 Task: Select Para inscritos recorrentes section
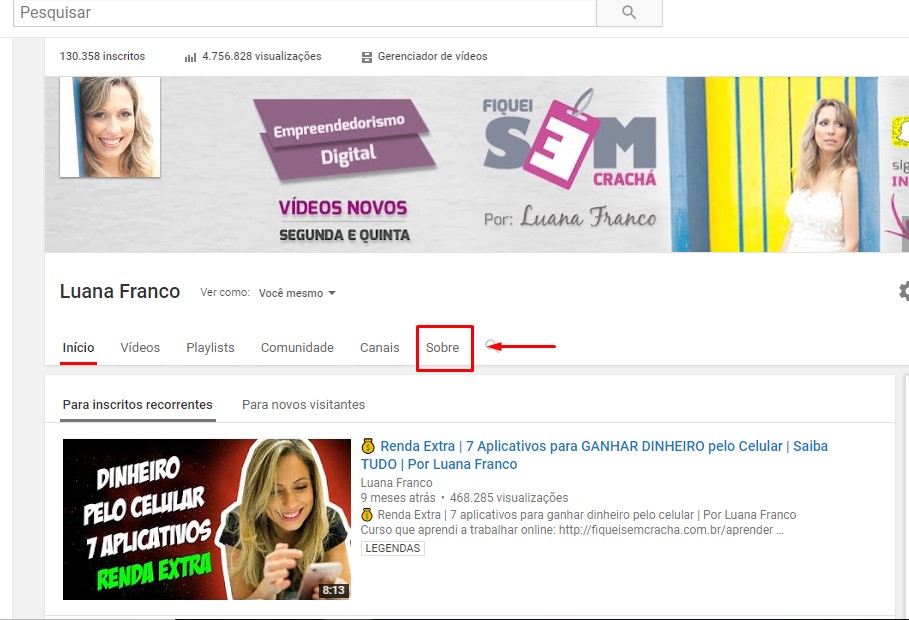tap(138, 405)
